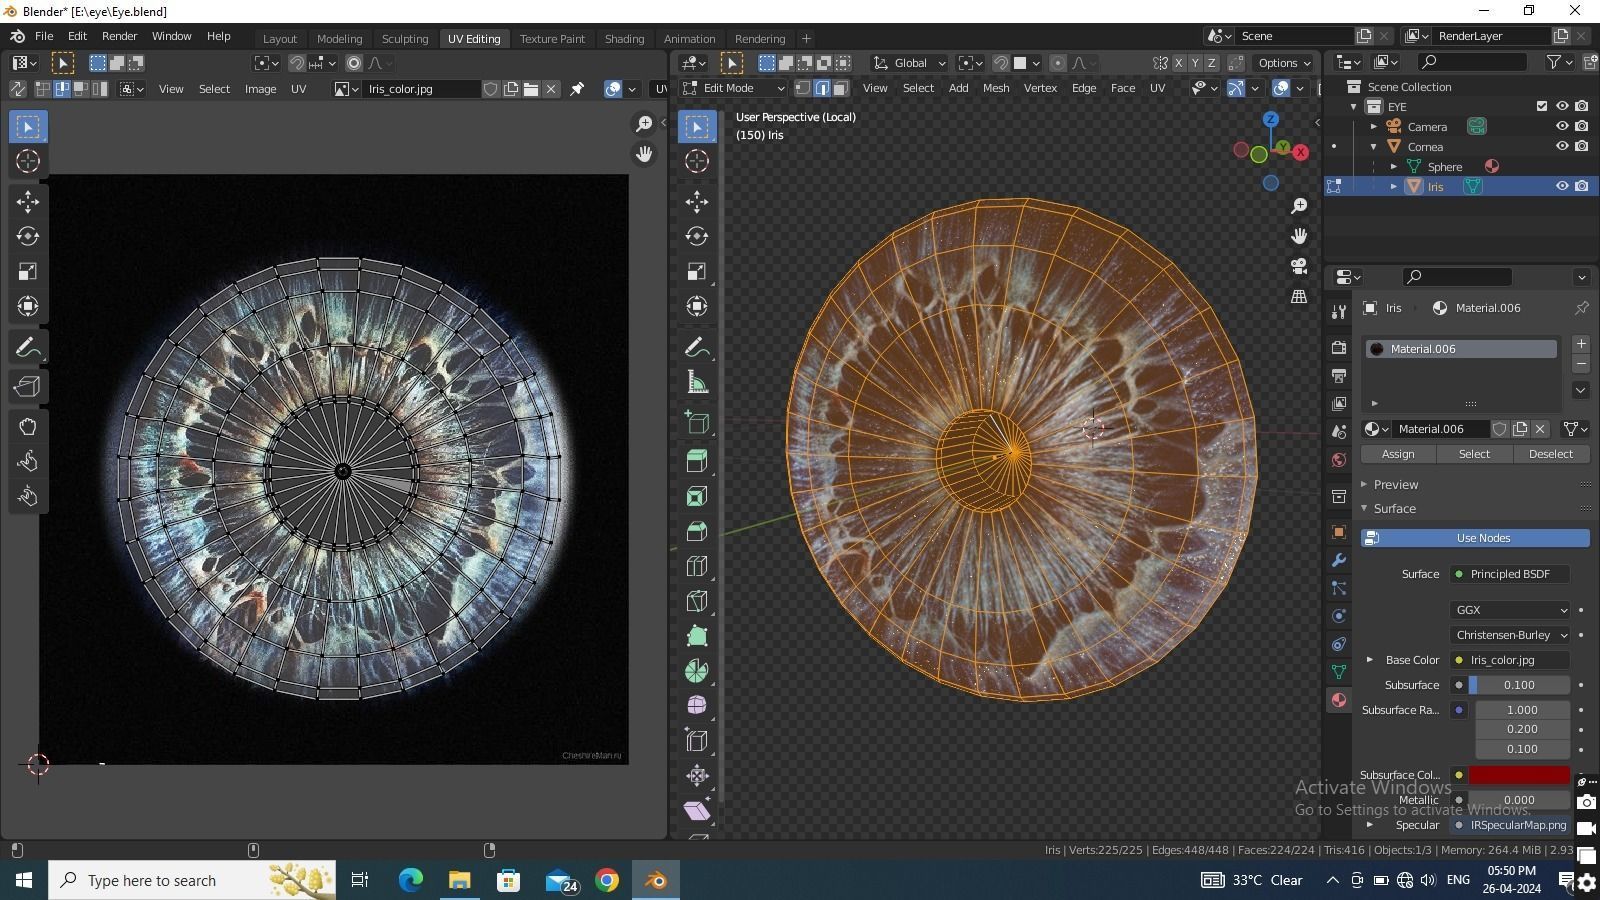Expand the Sphere item in outliner
Viewport: 1600px width, 900px height.
pyautogui.click(x=1394, y=167)
